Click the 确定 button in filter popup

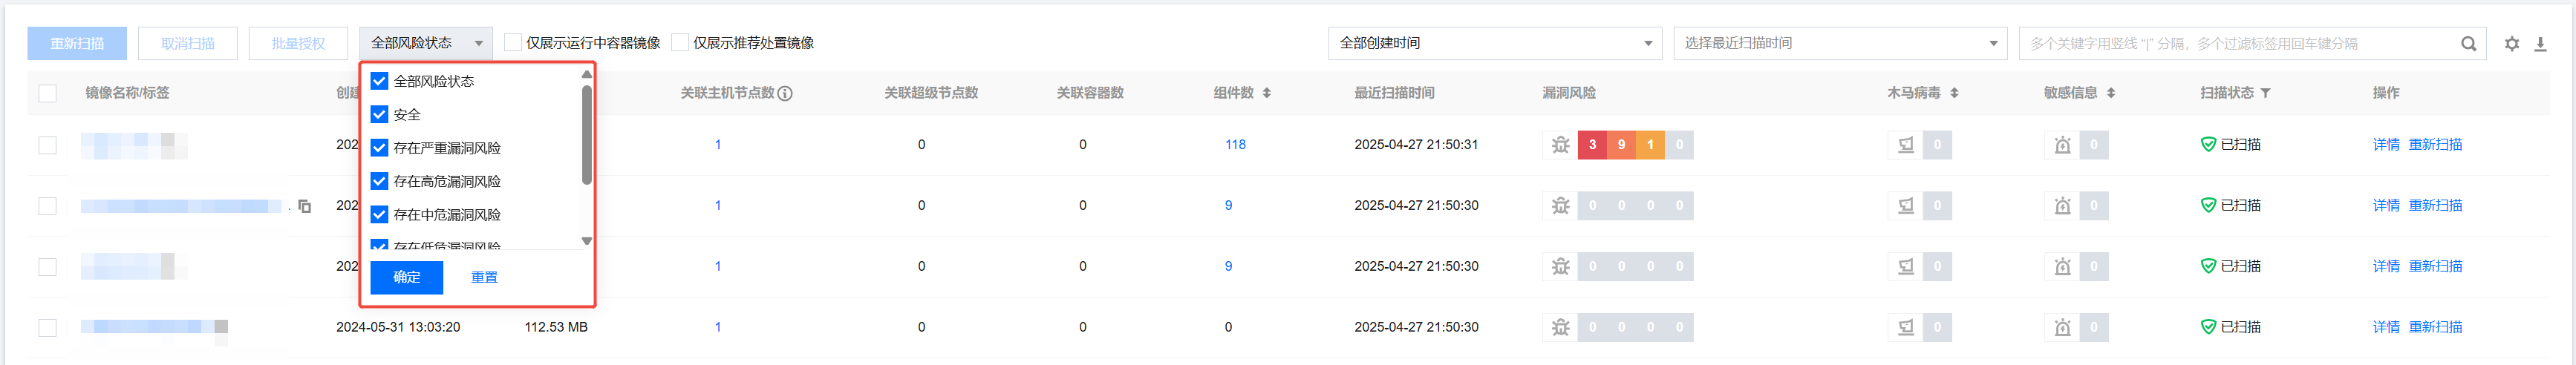click(x=406, y=277)
